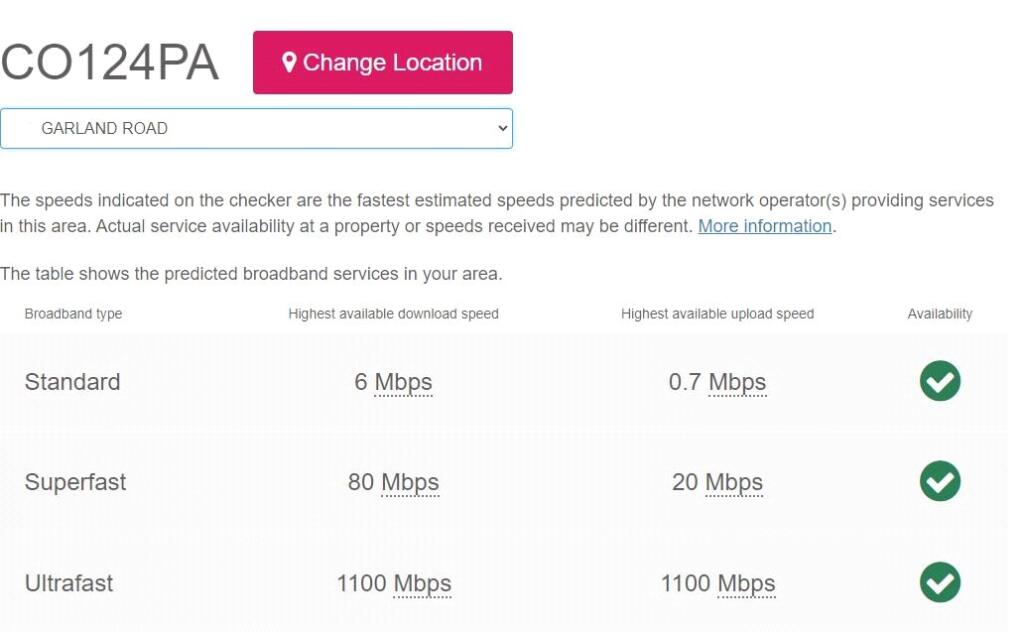
Task: Click Mbps abbreviation for Superfast download speed
Action: pos(410,482)
